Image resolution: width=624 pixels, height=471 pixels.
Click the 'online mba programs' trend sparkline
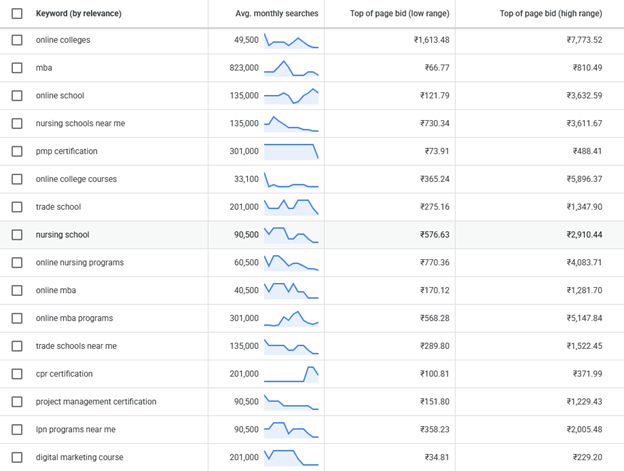pyautogui.click(x=291, y=318)
